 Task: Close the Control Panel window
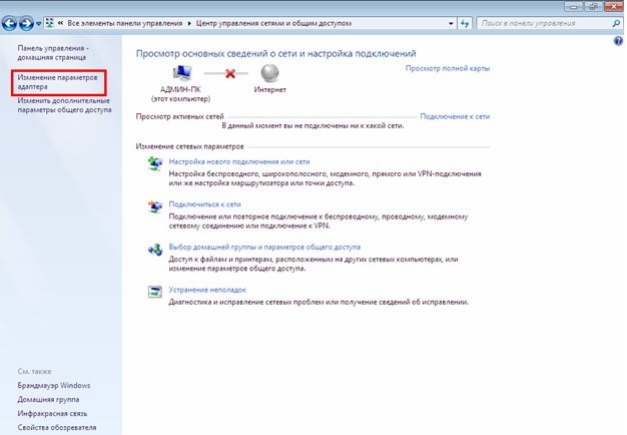[614, 6]
